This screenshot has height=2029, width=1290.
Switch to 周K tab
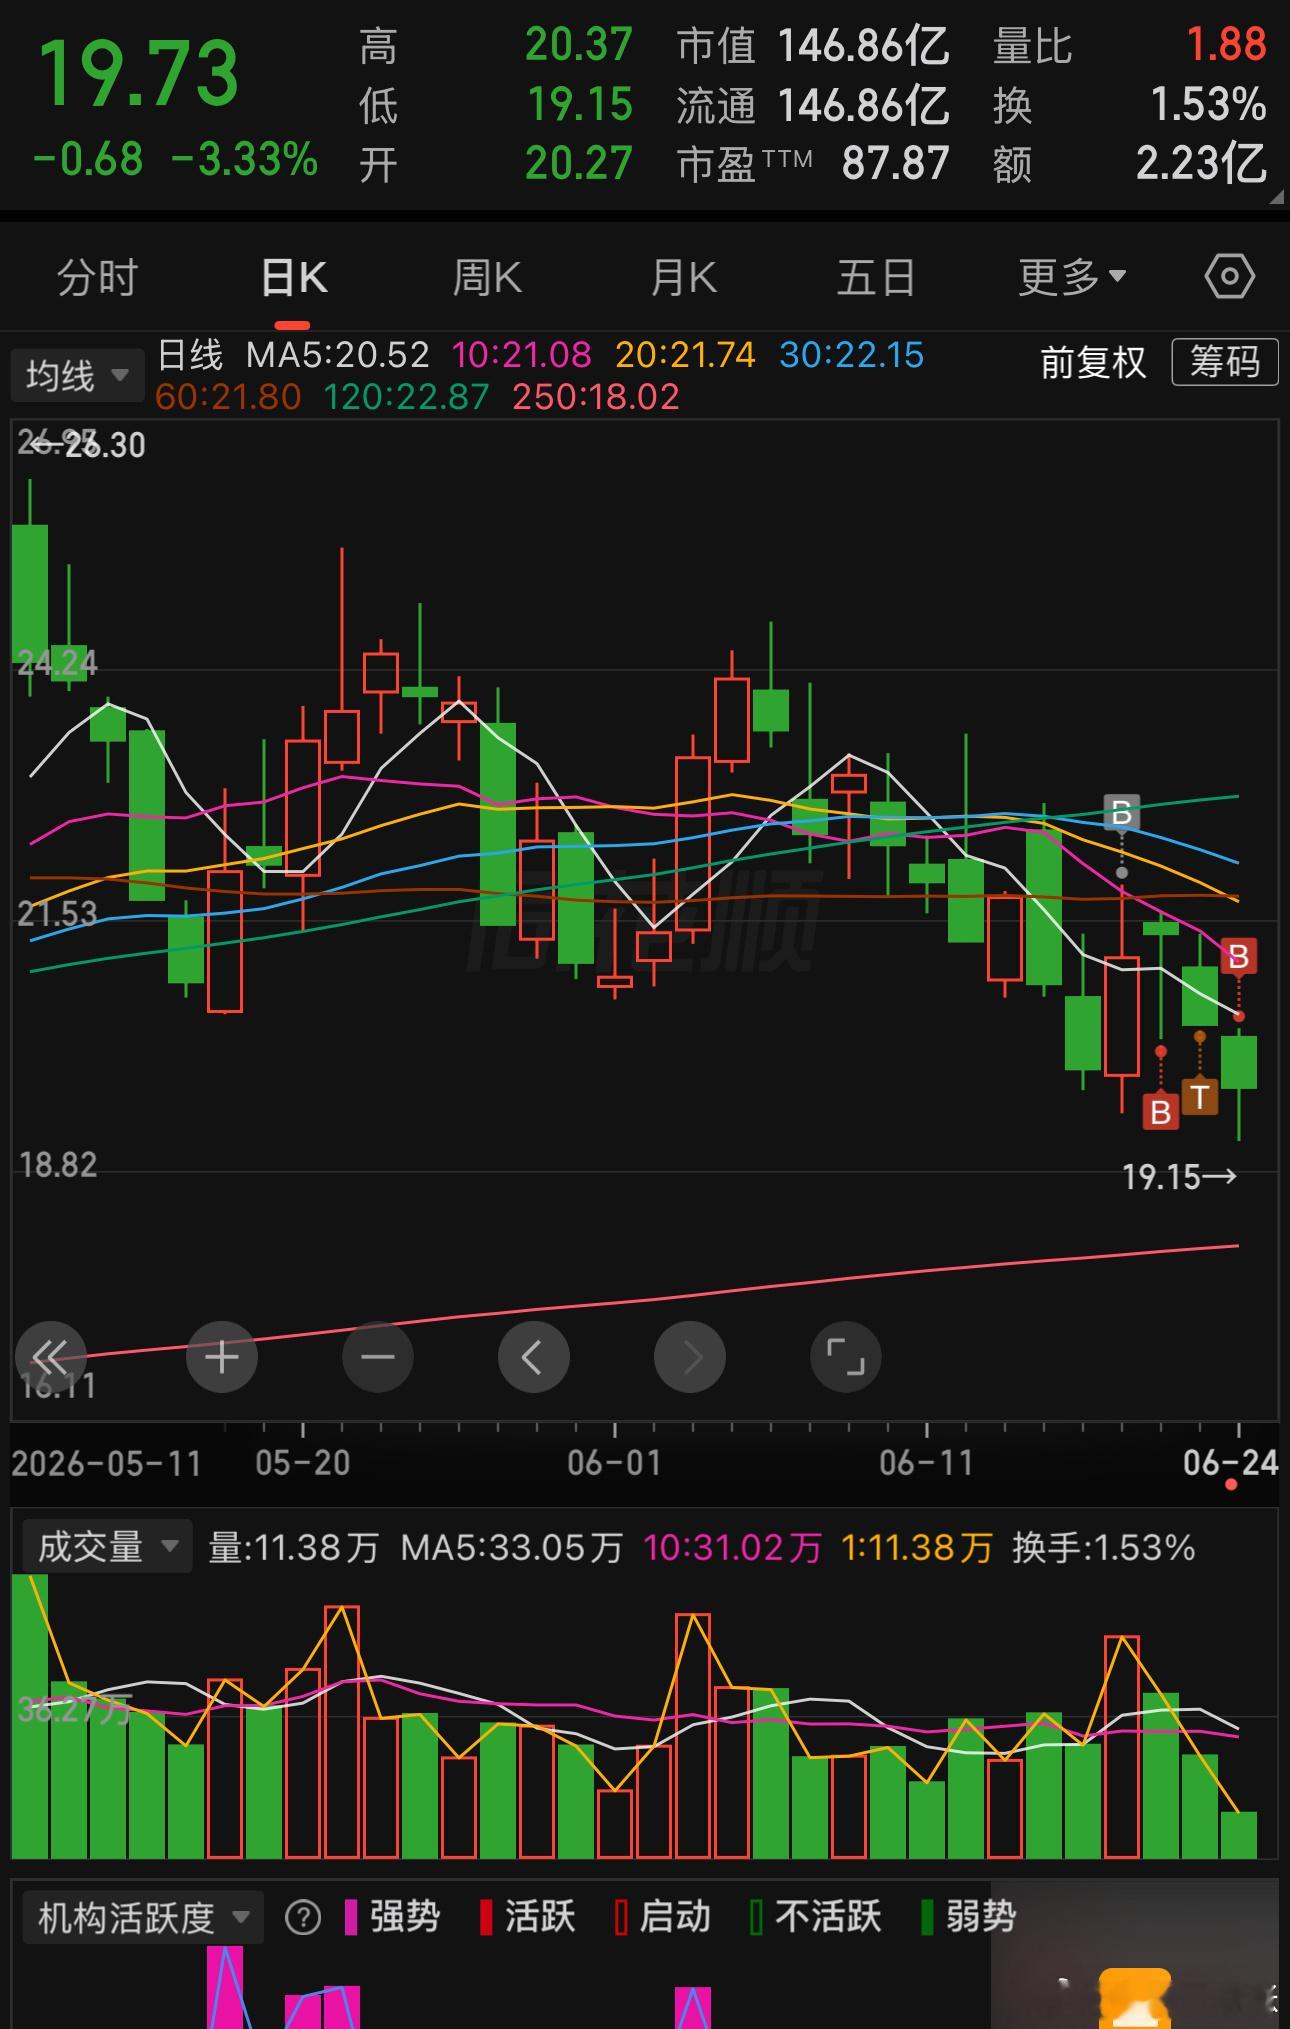[487, 277]
